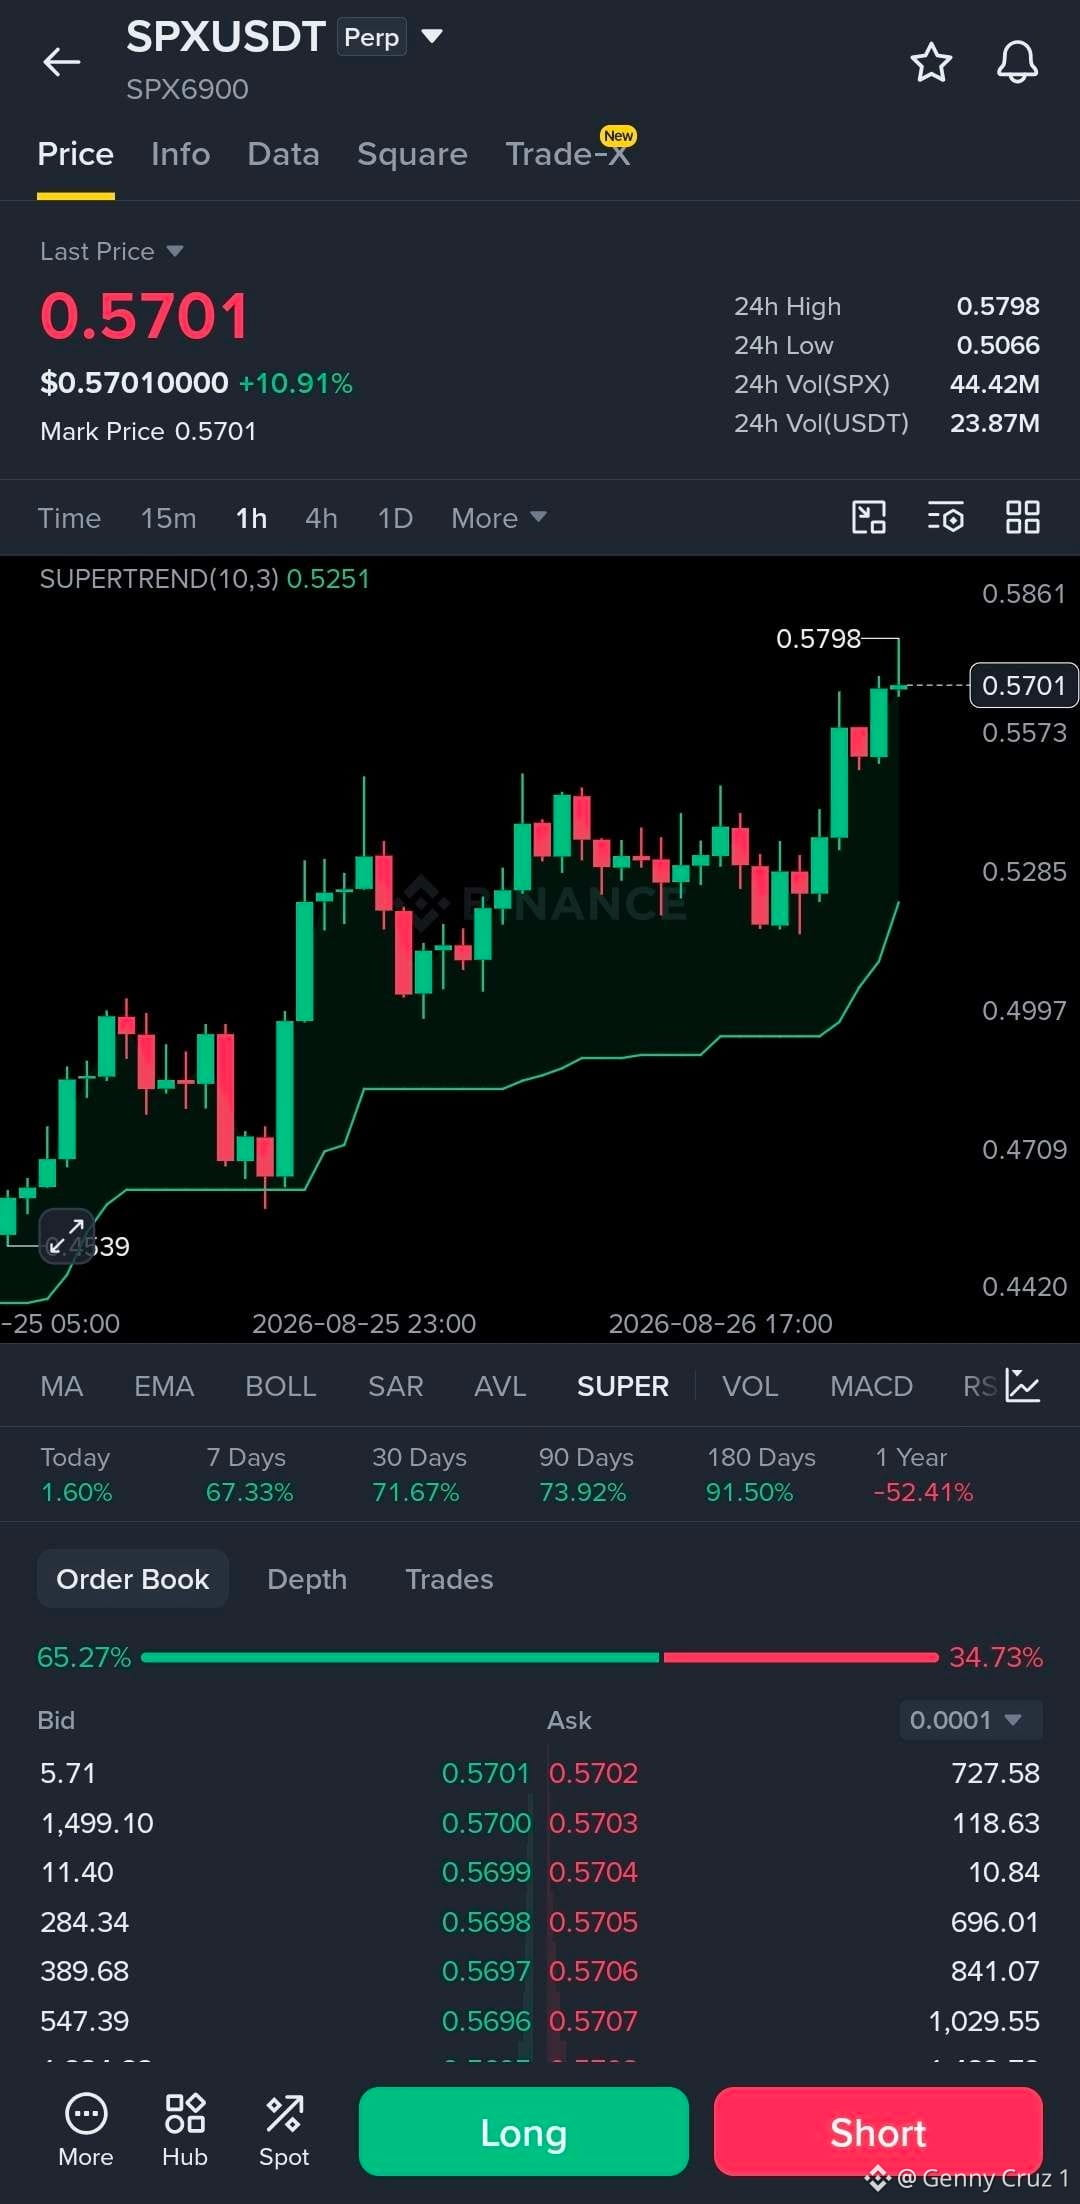1080x2204 pixels.
Task: Select ask price 0.5705
Action: 593,1922
